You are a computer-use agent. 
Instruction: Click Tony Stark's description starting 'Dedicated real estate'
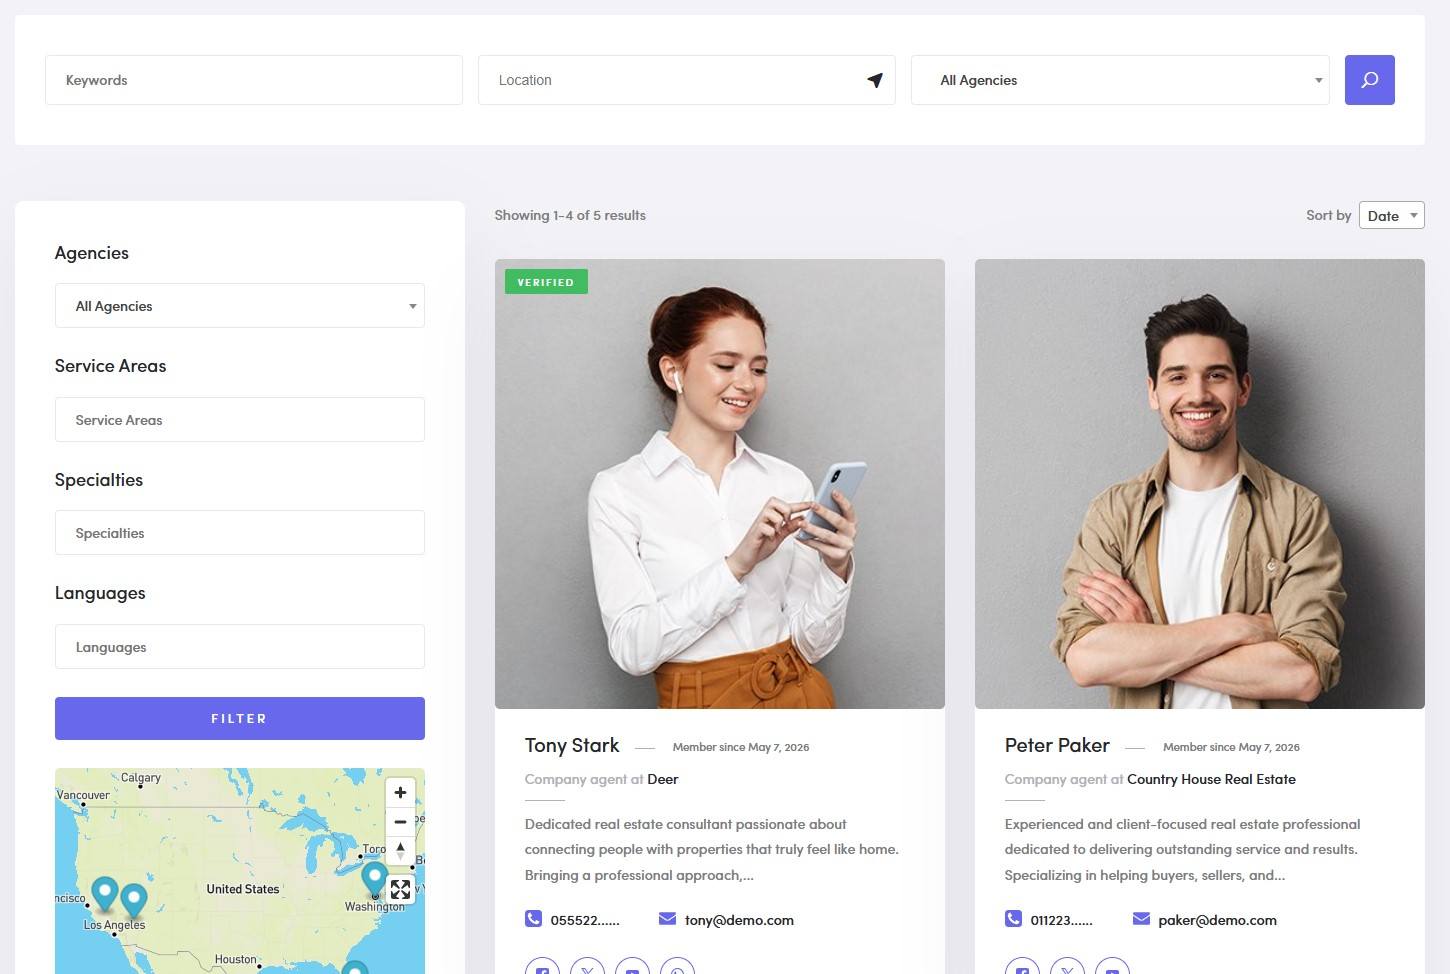(x=712, y=849)
